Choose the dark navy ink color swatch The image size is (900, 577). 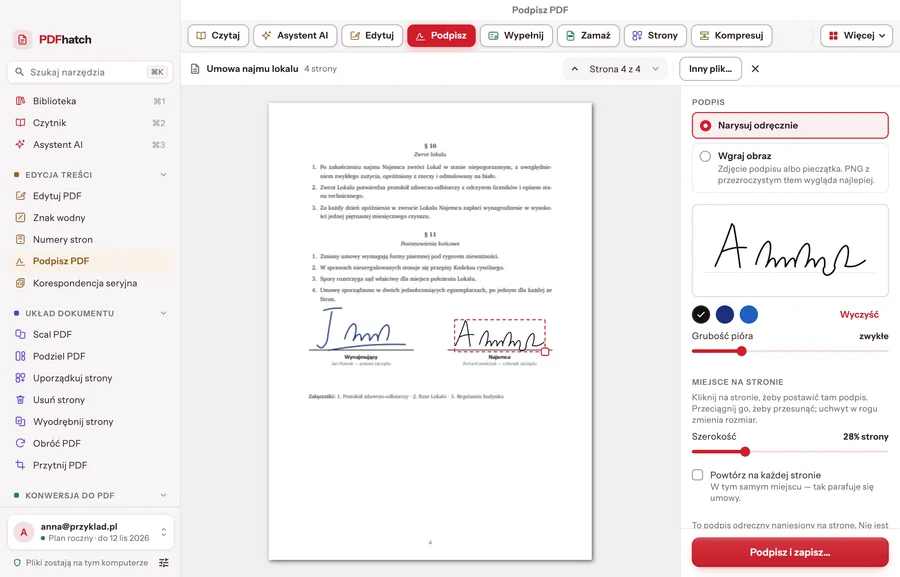tap(725, 315)
